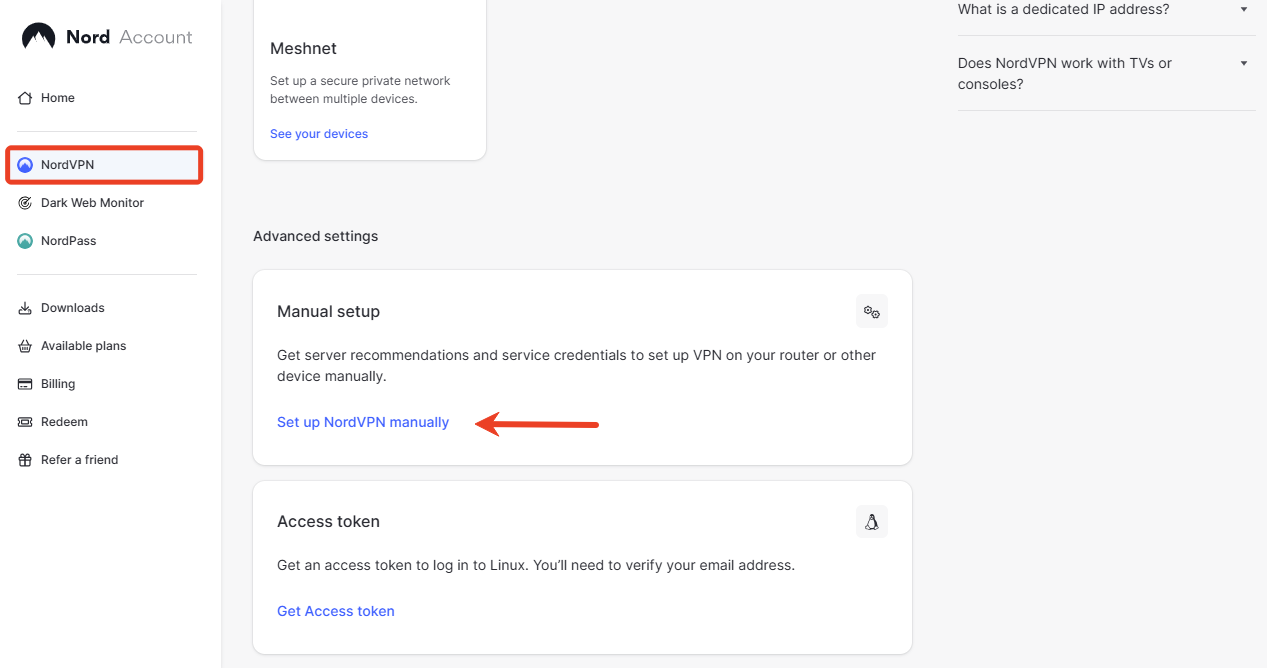This screenshot has width=1267, height=668.
Task: Click the Billing card icon
Action: [x=25, y=384]
